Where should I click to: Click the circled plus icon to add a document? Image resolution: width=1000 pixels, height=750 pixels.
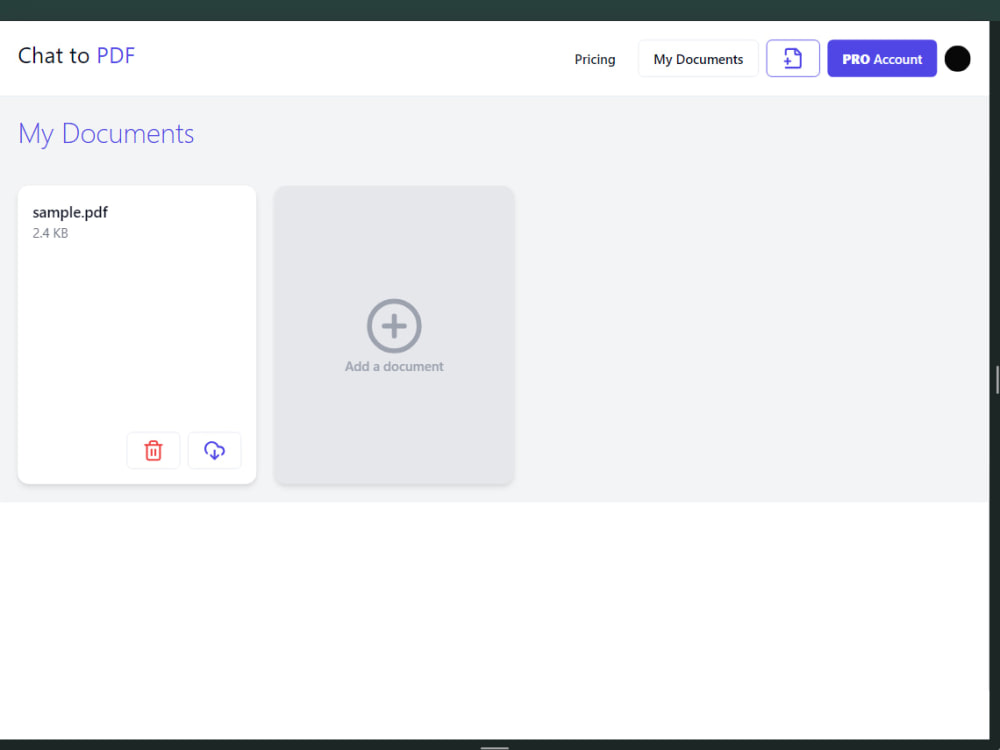[x=394, y=326]
